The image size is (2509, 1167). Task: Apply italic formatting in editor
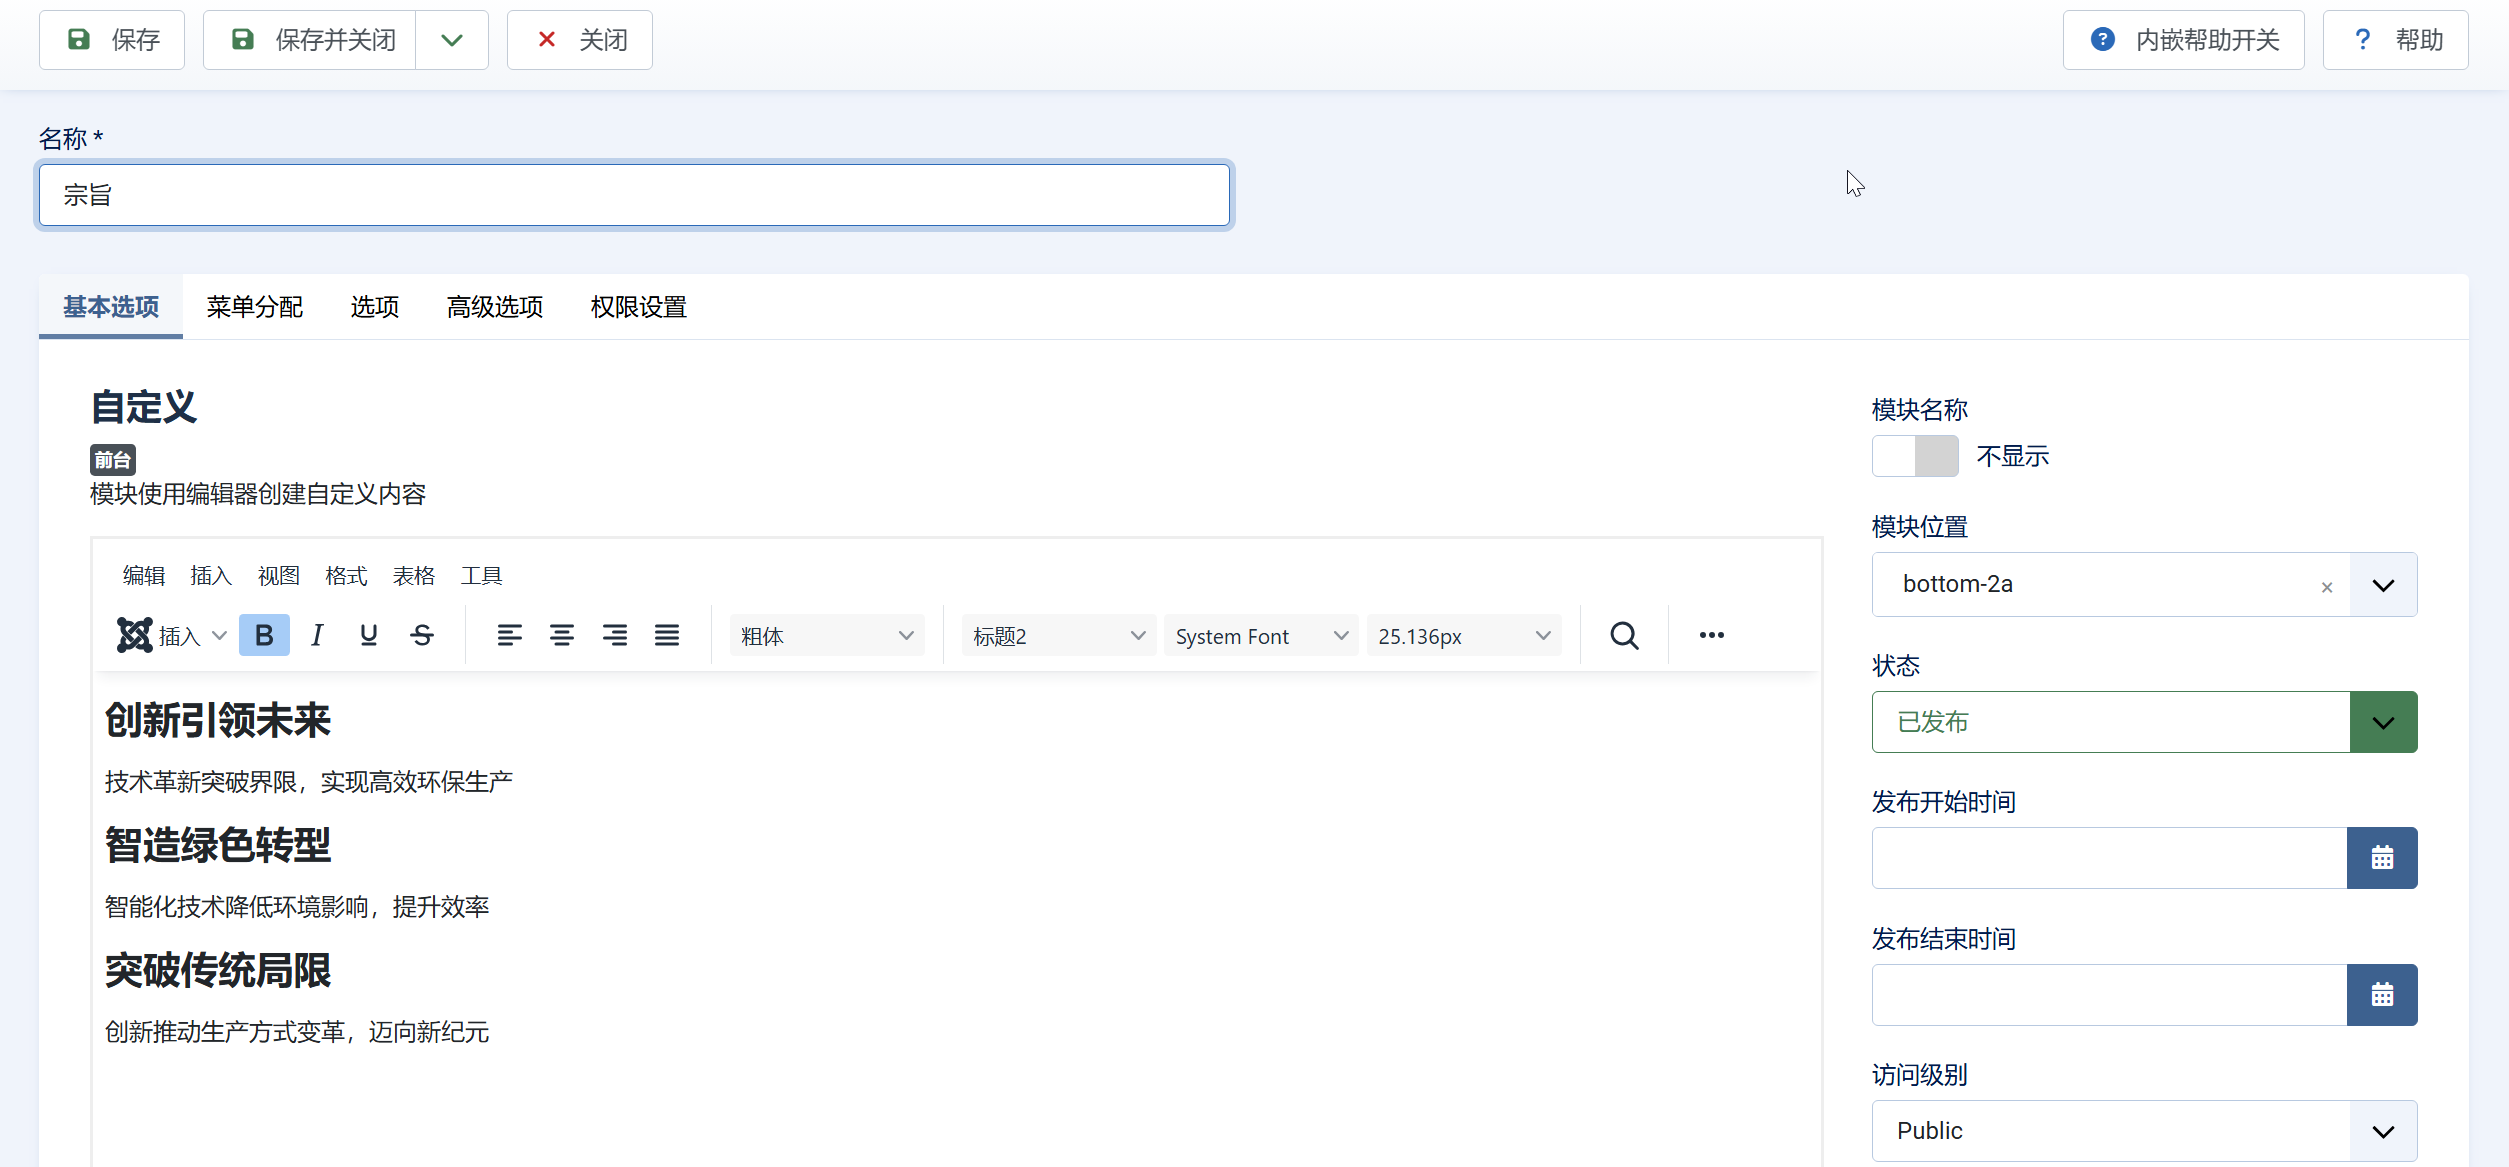coord(317,635)
